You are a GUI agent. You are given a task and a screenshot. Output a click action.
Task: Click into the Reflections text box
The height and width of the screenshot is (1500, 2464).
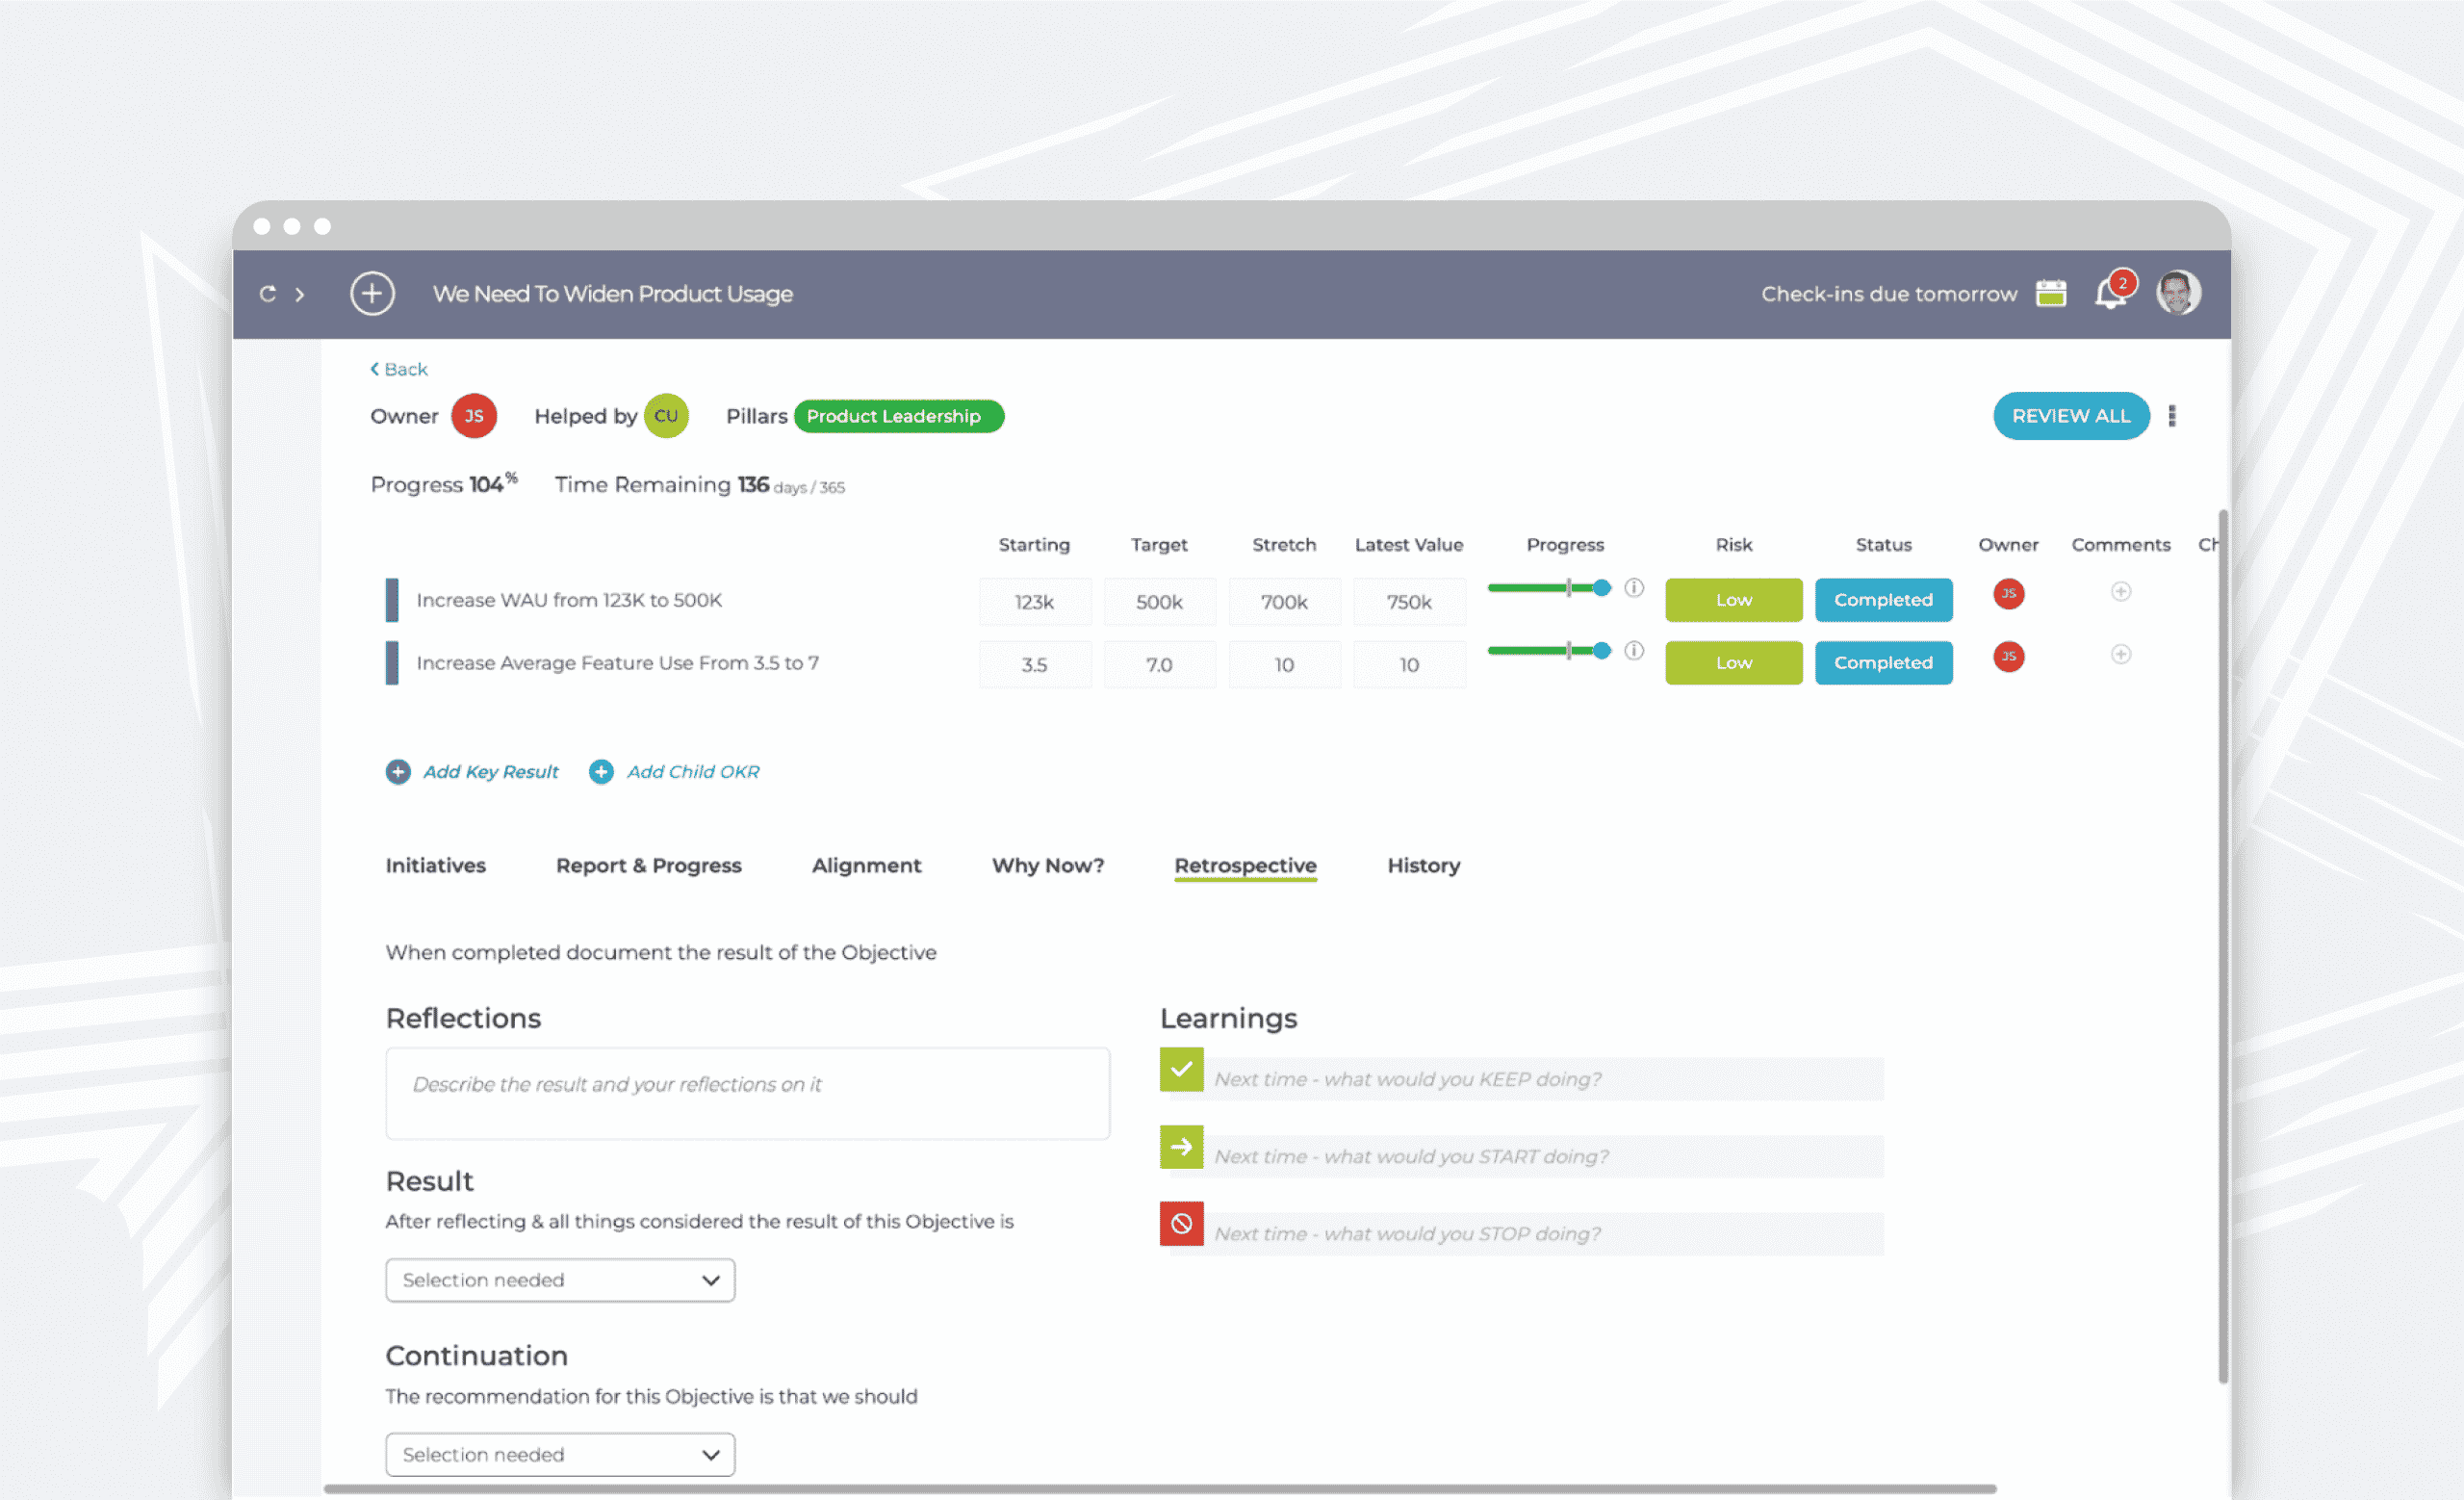pos(747,1093)
